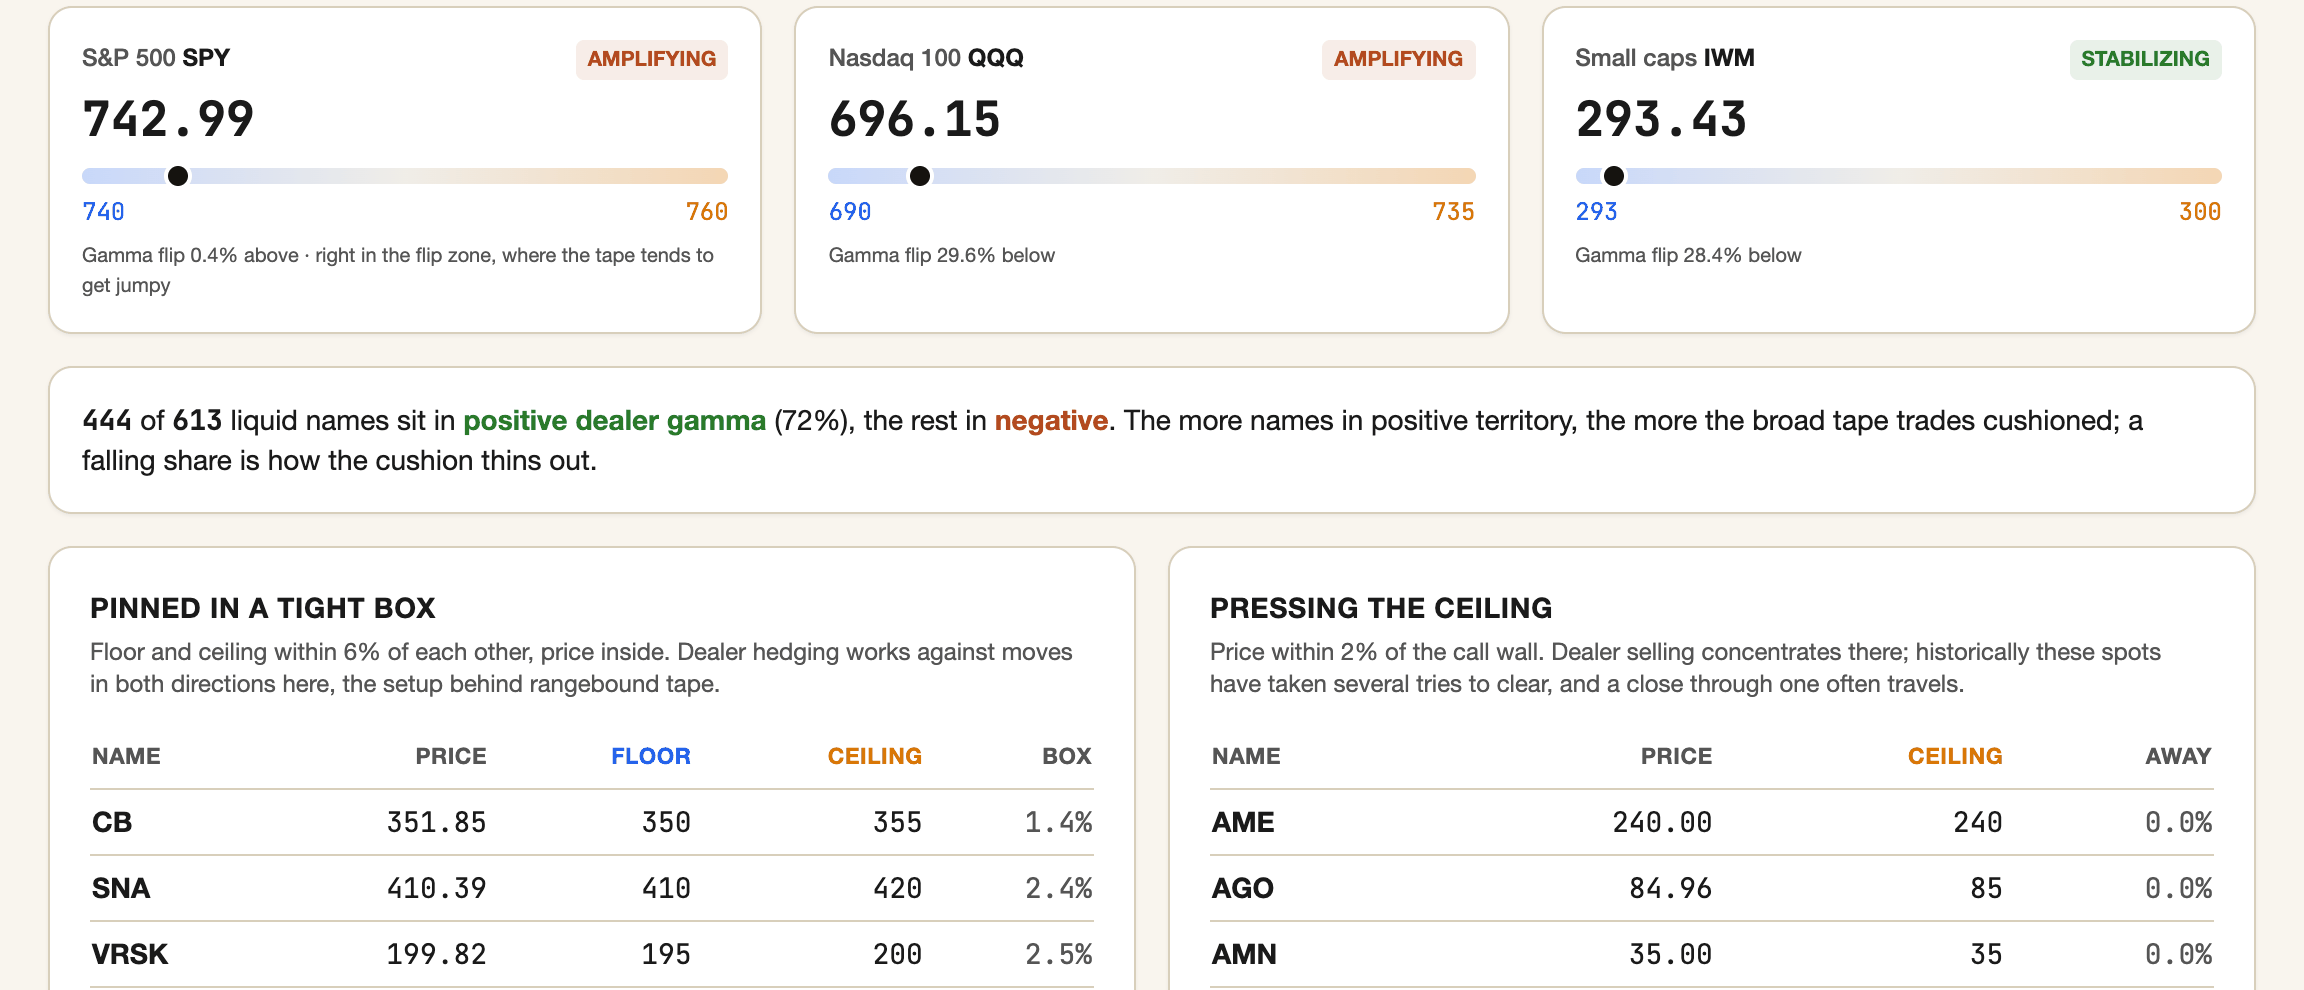
Task: Click the AWAY column header
Action: click(x=2178, y=756)
